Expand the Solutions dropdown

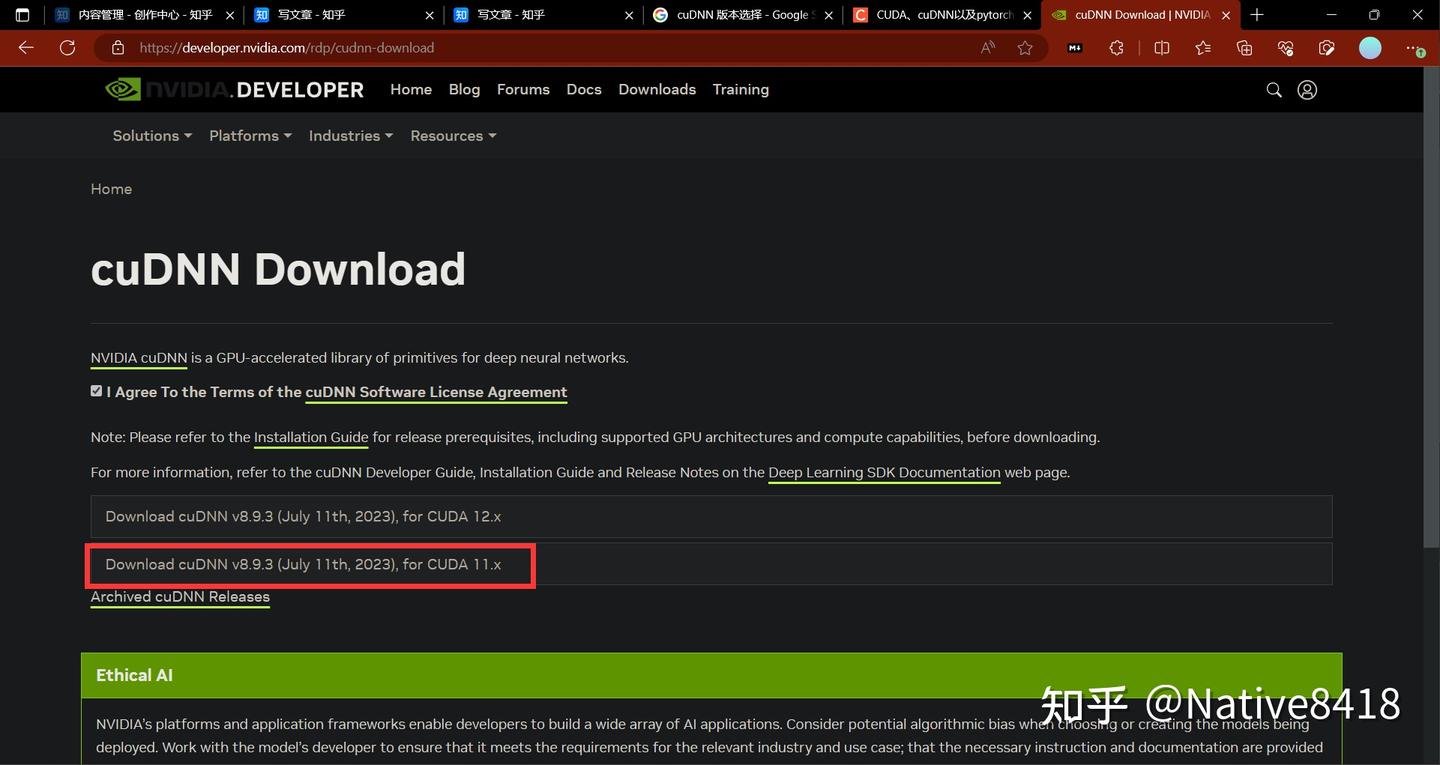pyautogui.click(x=150, y=135)
